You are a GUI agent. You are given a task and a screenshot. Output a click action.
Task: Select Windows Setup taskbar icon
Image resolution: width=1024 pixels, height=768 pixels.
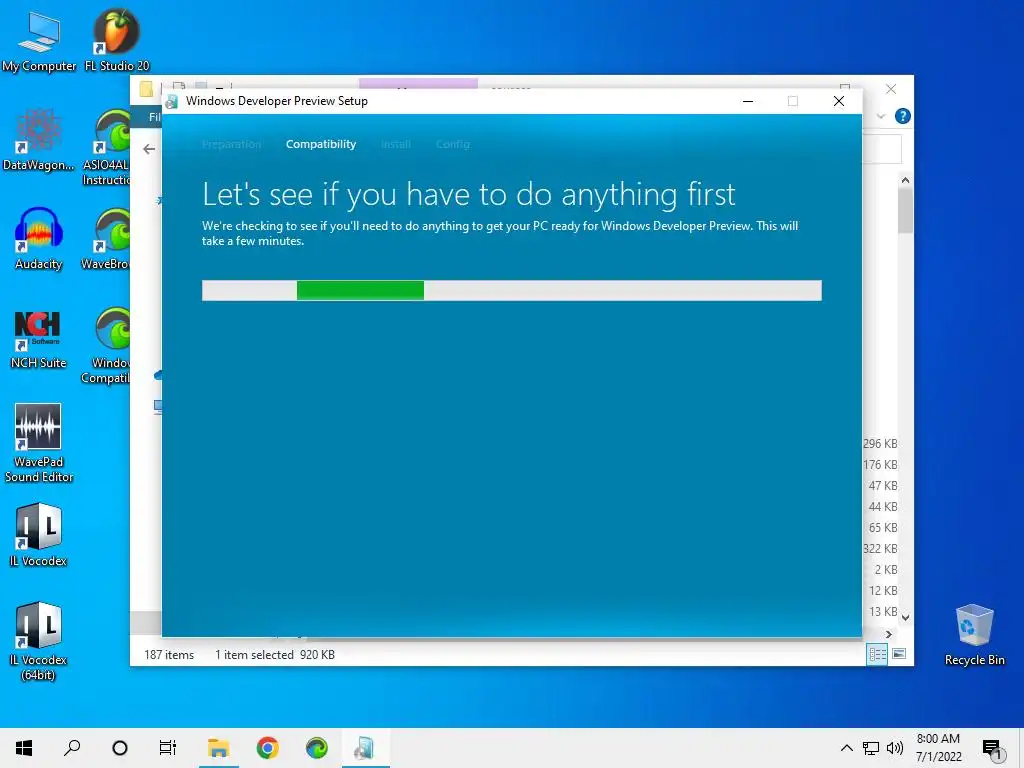point(366,748)
